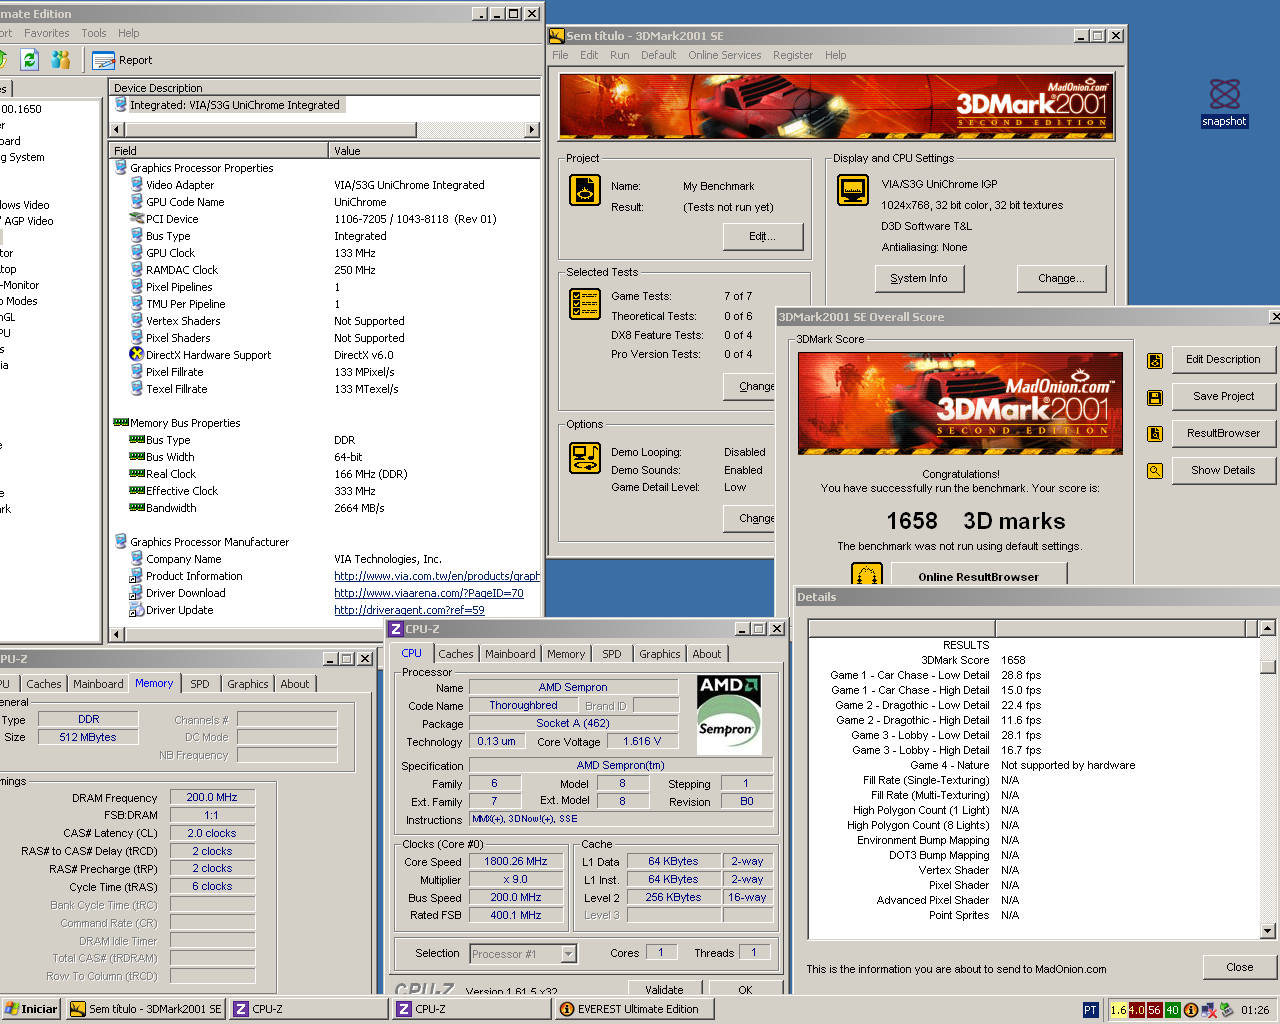1280x1024 pixels.
Task: Click the floppy icon beside Save Project
Action: click(x=1155, y=398)
